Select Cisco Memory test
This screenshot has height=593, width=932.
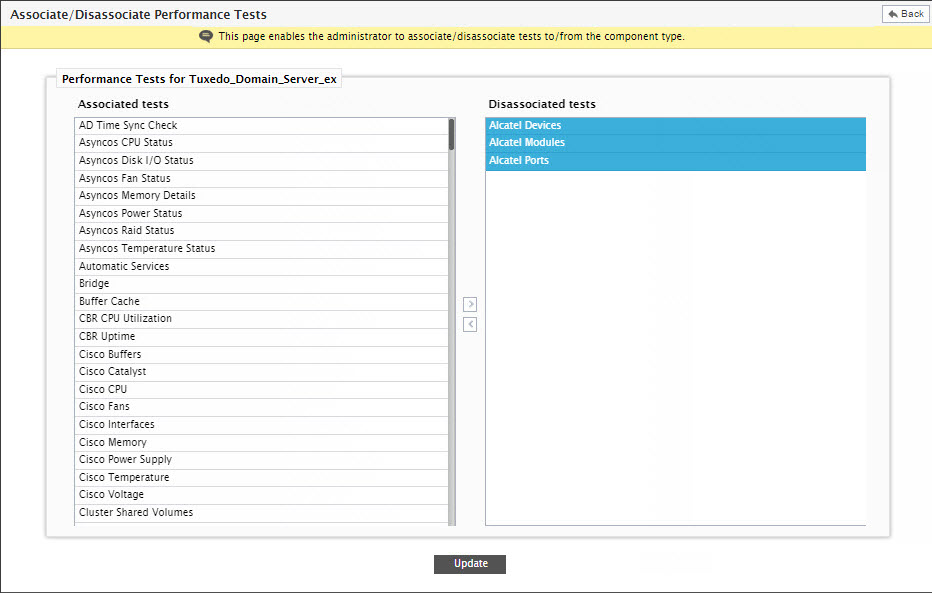[262, 442]
